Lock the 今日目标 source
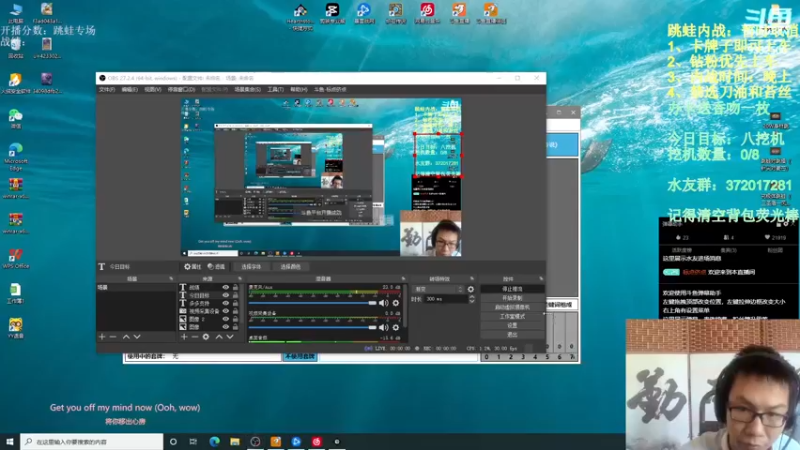Viewport: 800px width, 450px height. (x=235, y=295)
